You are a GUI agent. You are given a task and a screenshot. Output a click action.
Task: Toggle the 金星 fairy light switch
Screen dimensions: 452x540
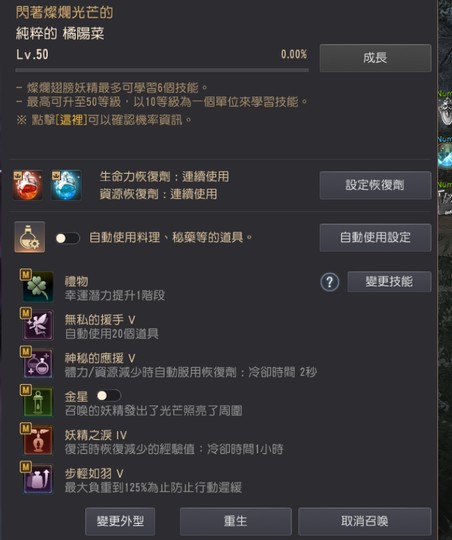coord(109,395)
